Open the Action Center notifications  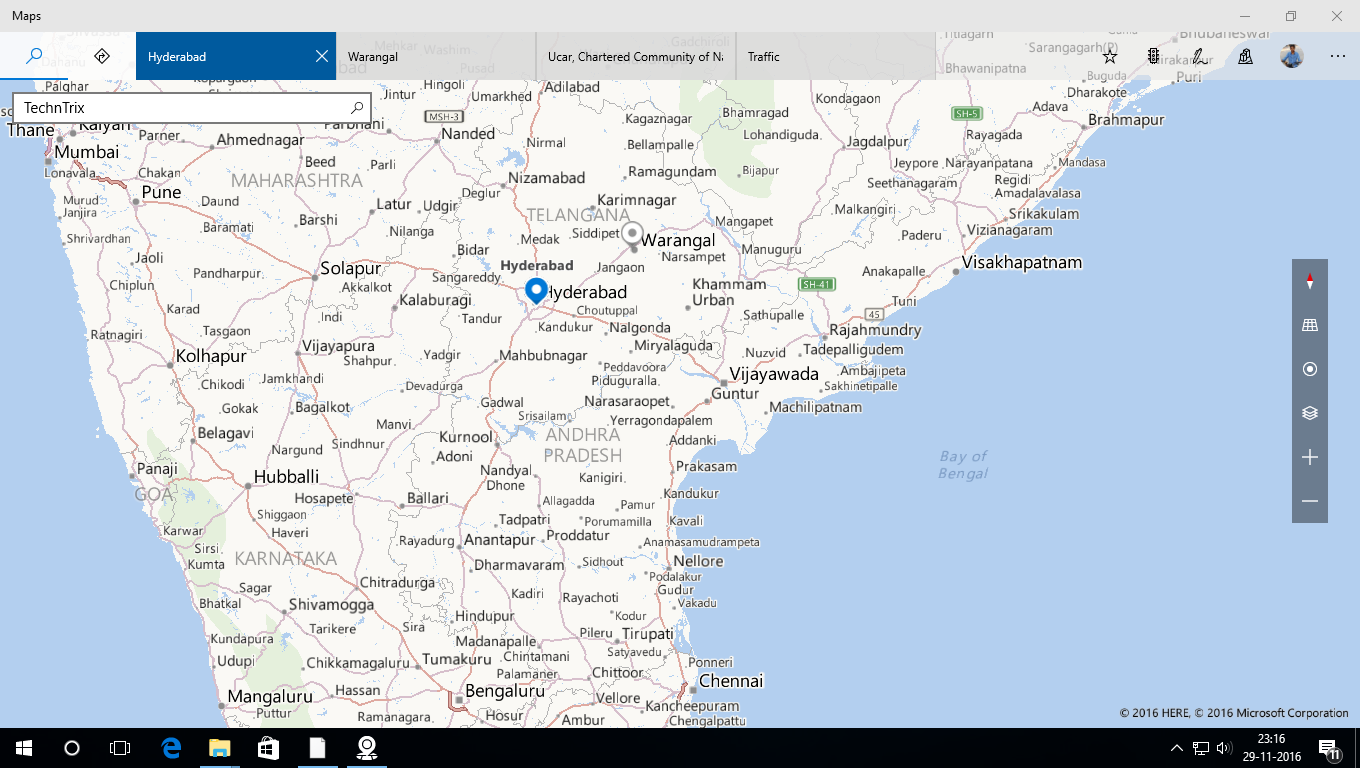pos(1330,748)
